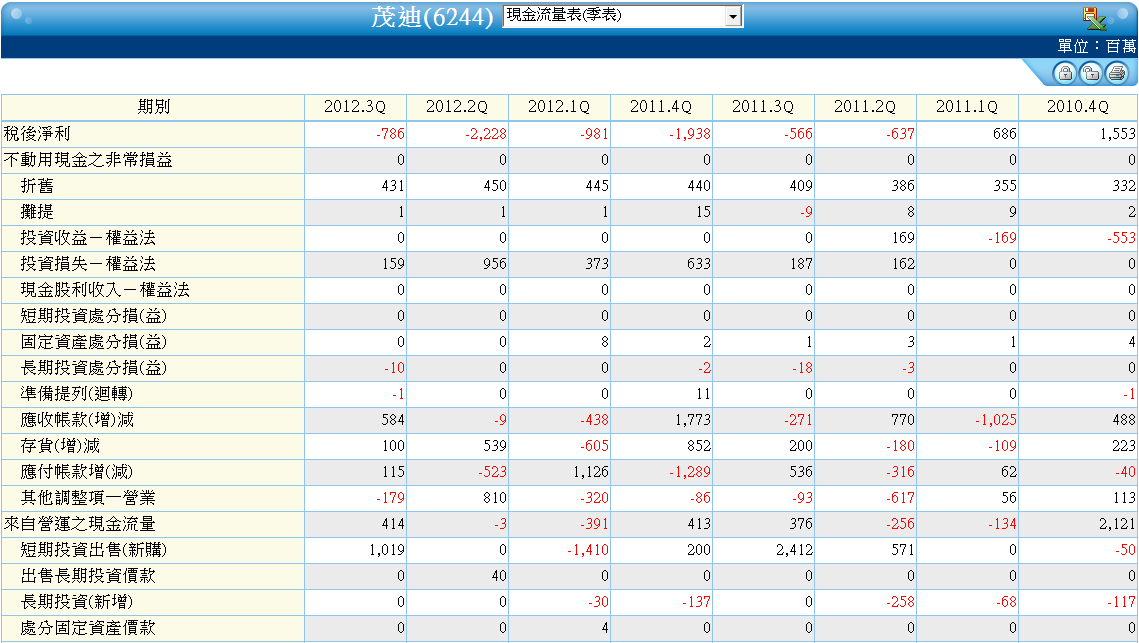Click the -1,025 receivables value

pos(996,420)
